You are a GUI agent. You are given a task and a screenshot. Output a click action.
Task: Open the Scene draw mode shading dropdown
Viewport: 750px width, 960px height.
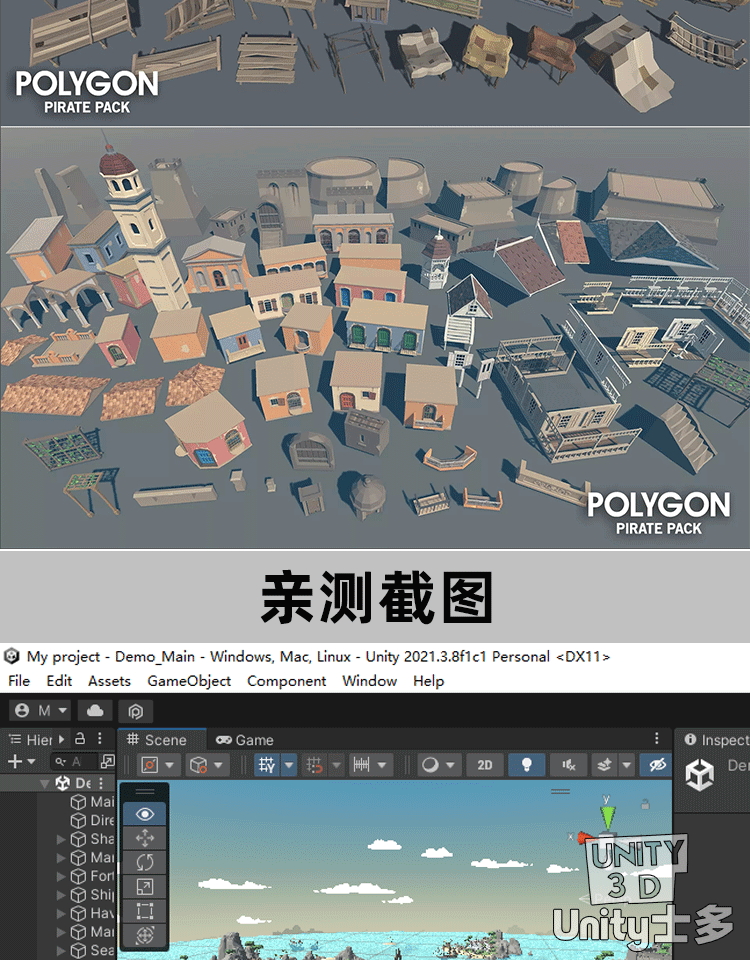click(439, 765)
